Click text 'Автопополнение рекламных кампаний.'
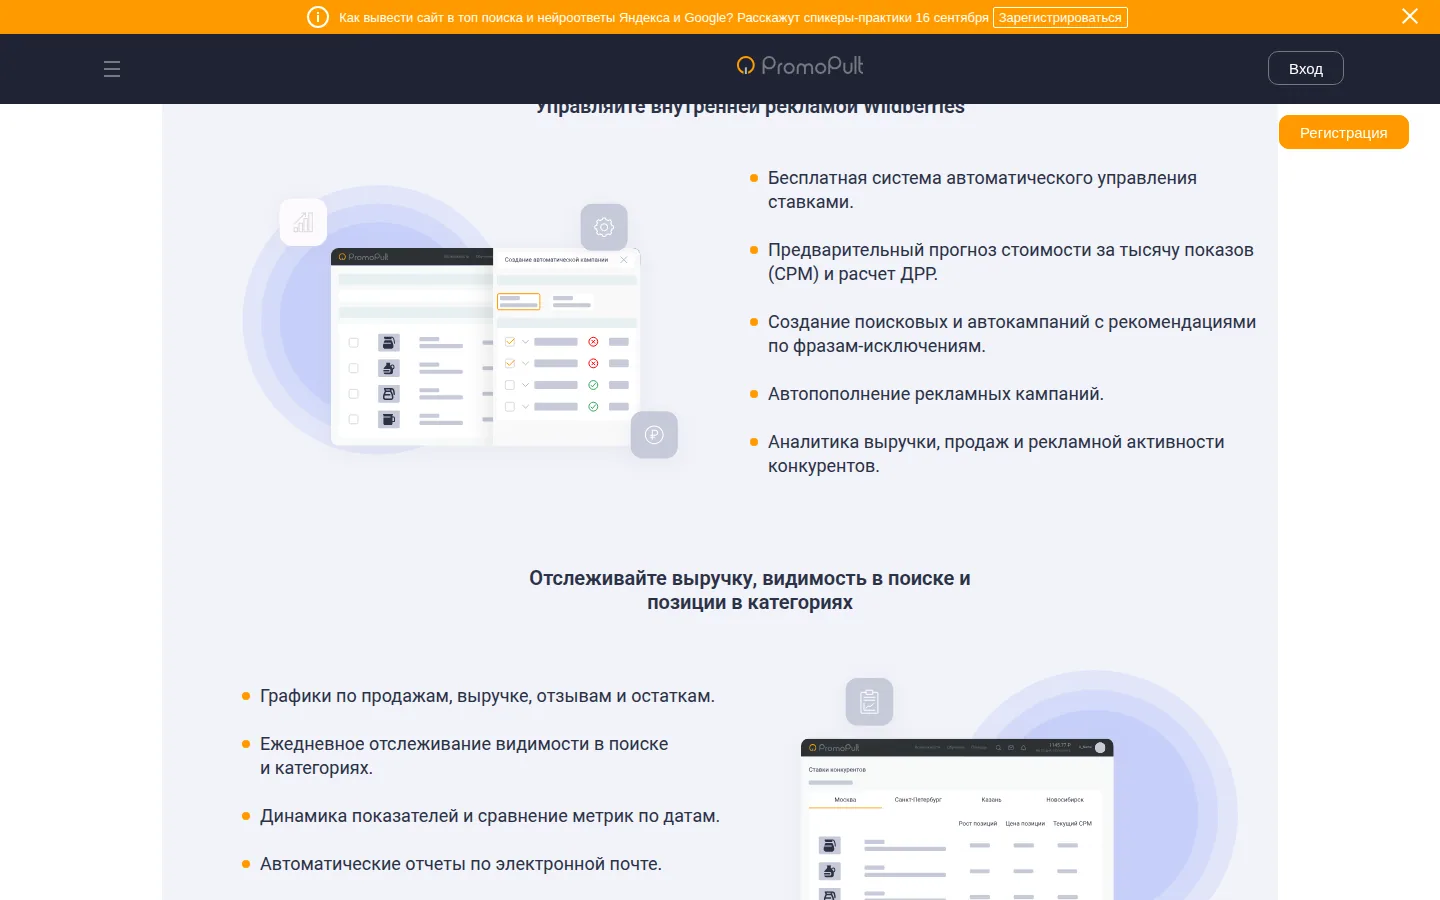Viewport: 1440px width, 900px height. pyautogui.click(x=936, y=394)
